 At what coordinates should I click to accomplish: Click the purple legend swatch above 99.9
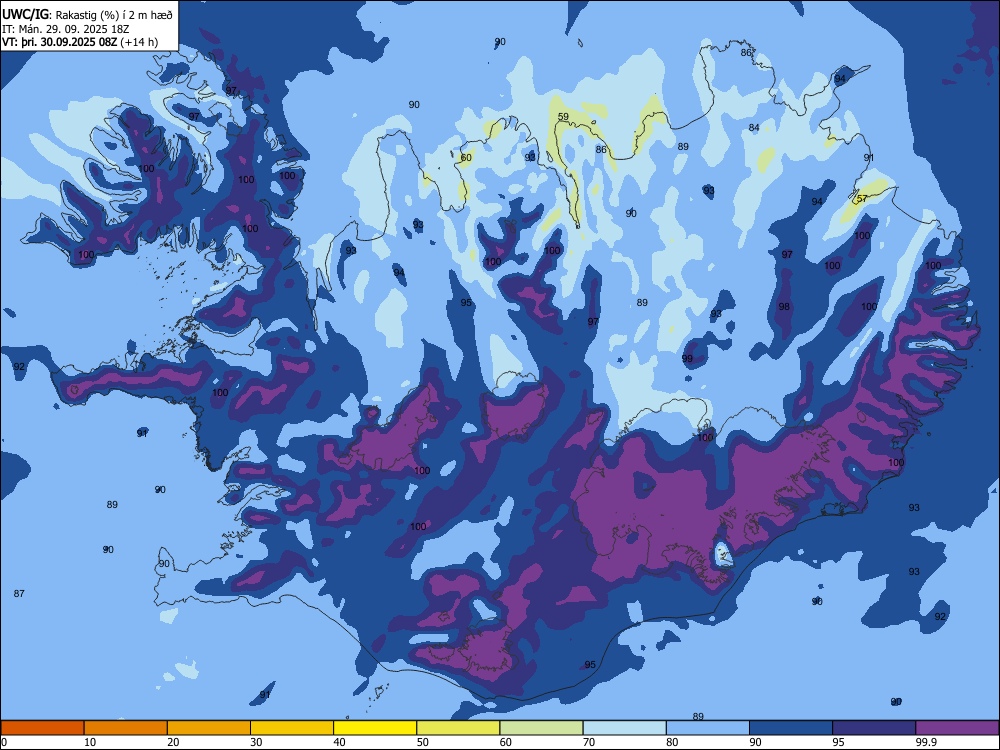click(x=957, y=728)
